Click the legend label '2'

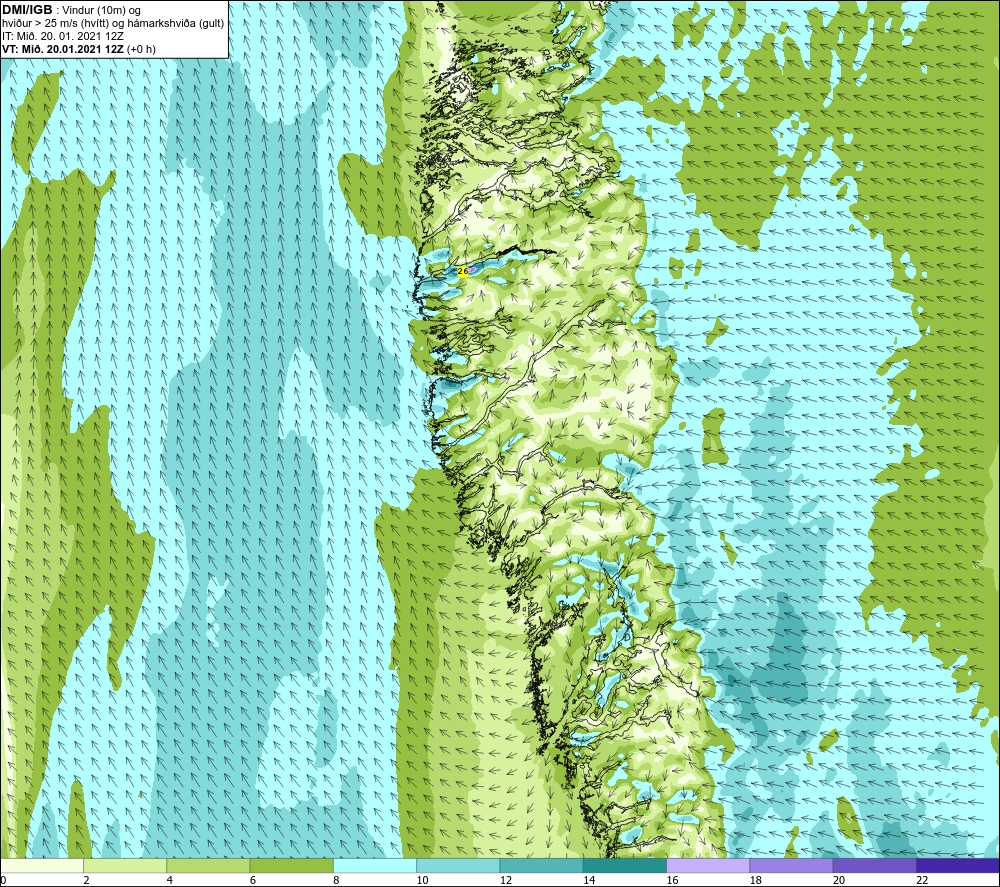tap(86, 881)
